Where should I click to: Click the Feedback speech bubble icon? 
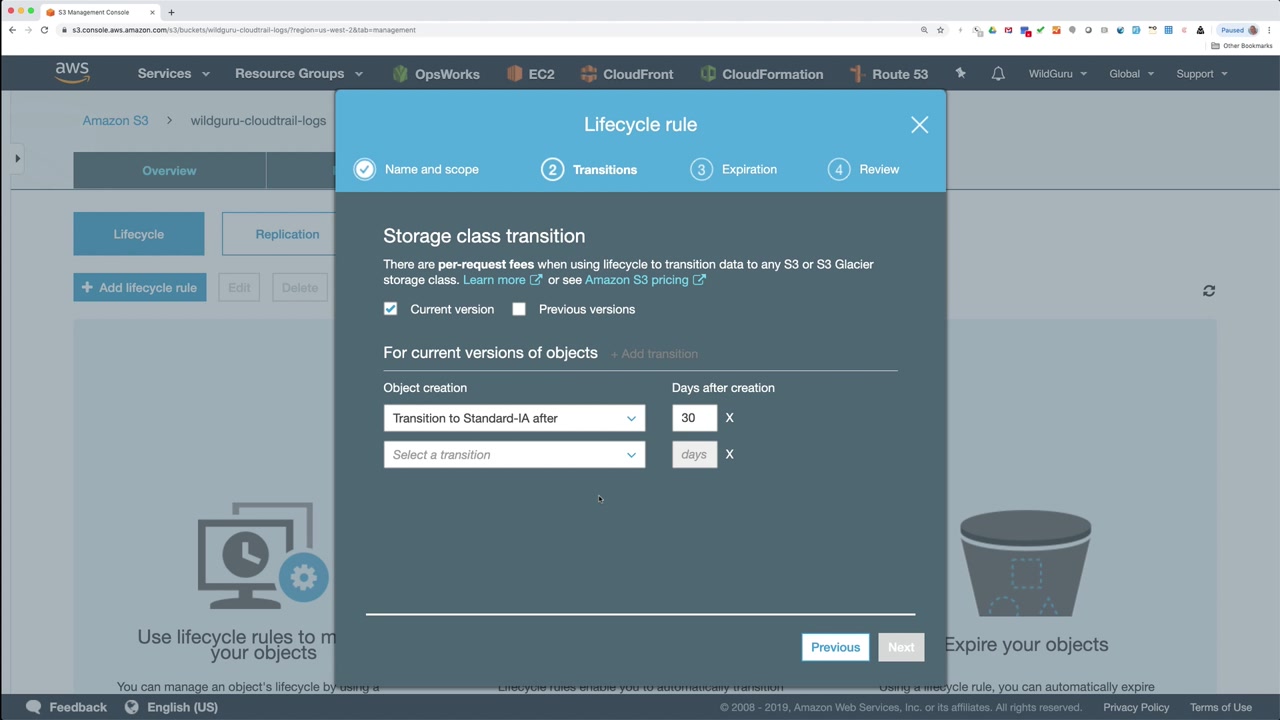coord(34,707)
